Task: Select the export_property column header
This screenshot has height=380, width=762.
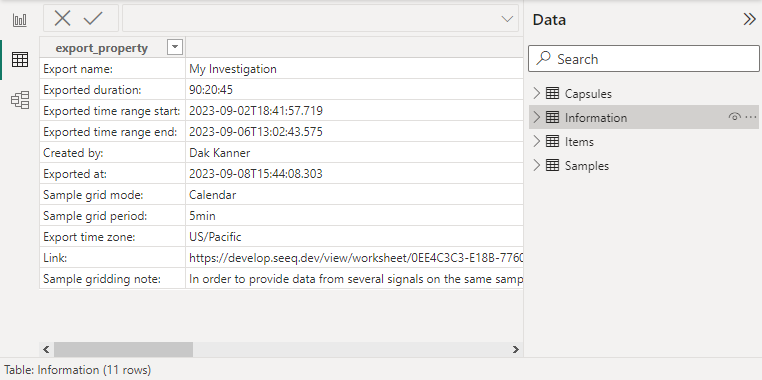Action: click(x=102, y=48)
